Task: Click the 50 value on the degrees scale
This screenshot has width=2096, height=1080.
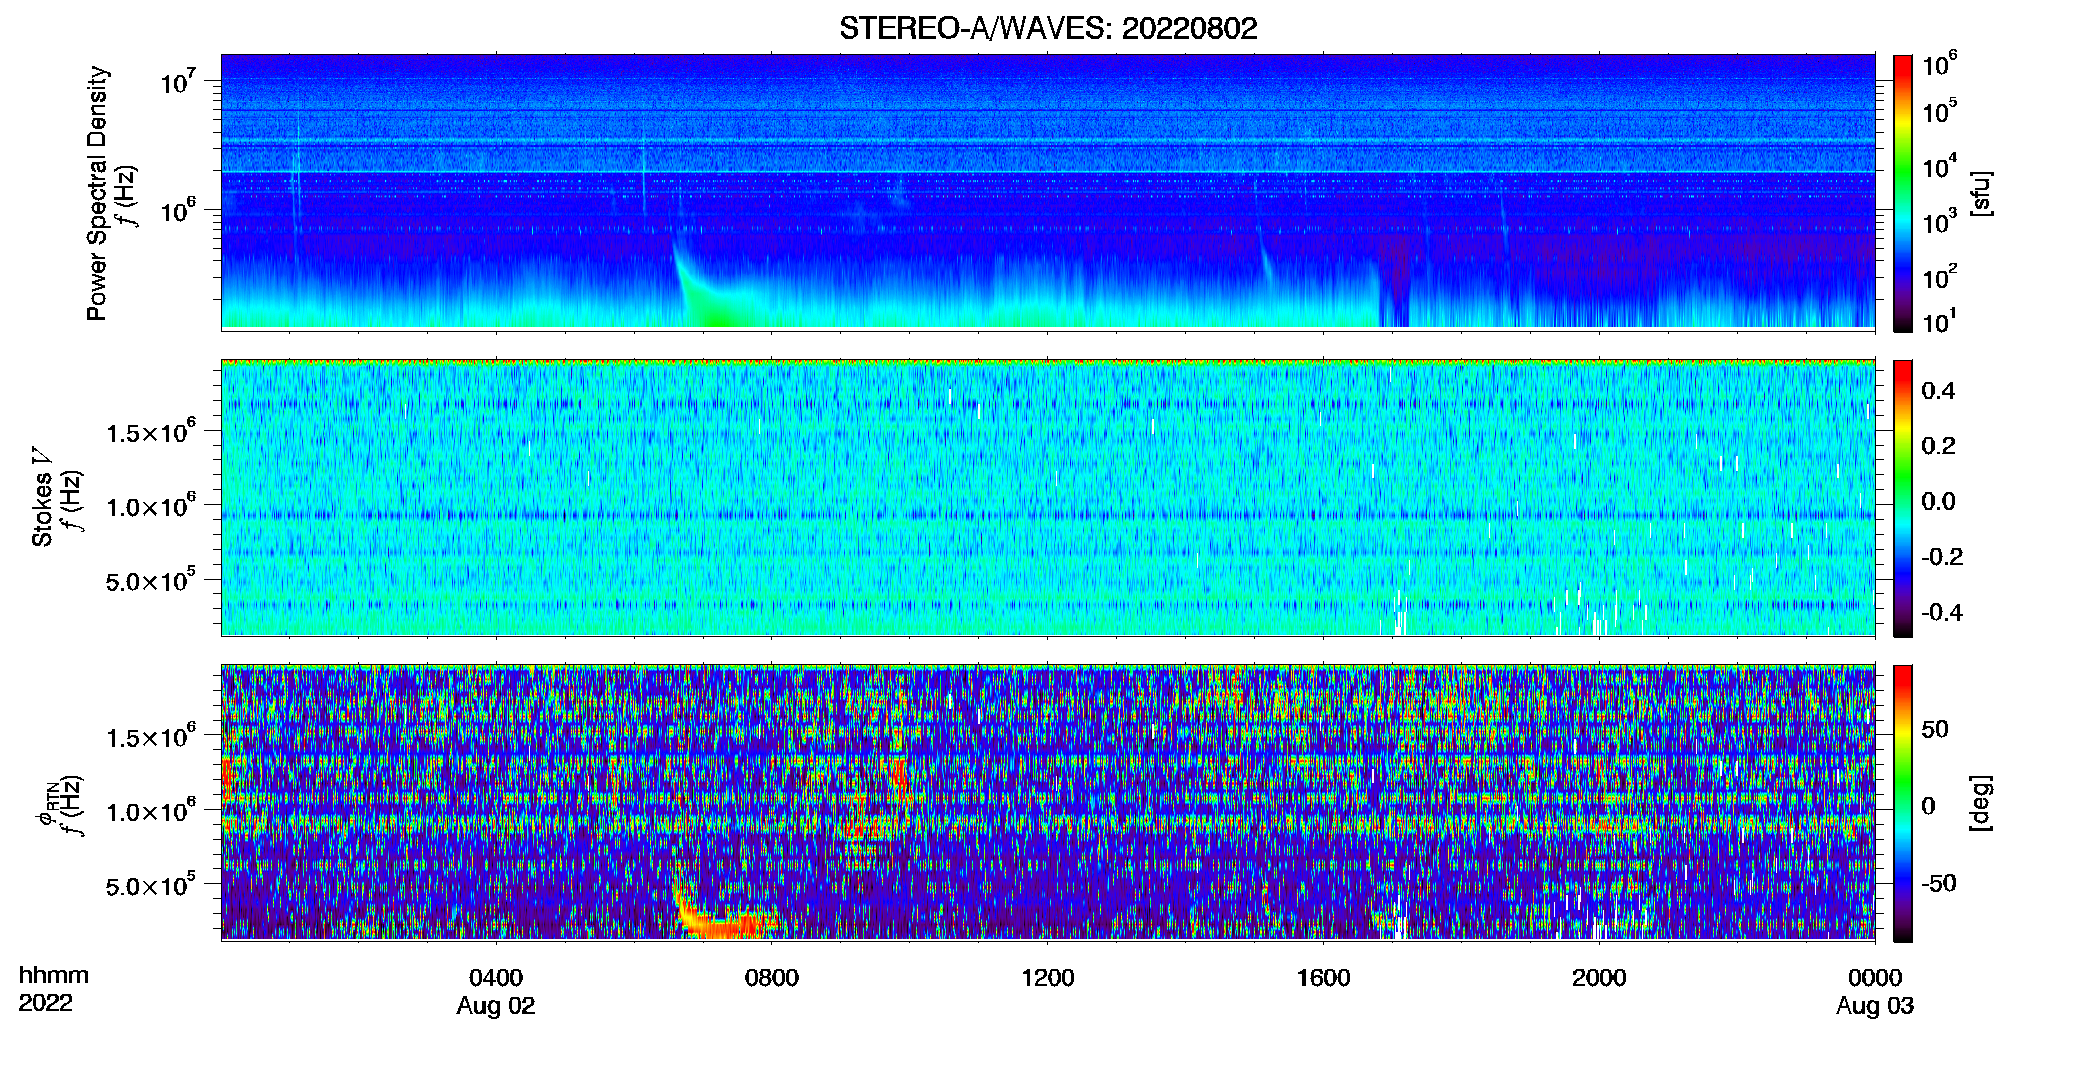Action: coord(1935,729)
